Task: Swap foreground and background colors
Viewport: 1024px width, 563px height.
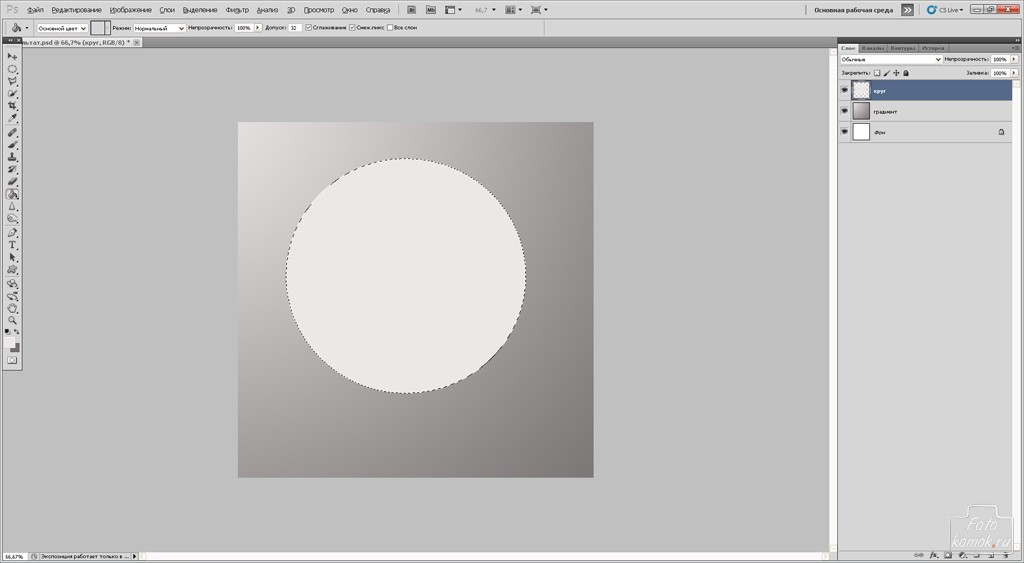Action: click(17, 332)
